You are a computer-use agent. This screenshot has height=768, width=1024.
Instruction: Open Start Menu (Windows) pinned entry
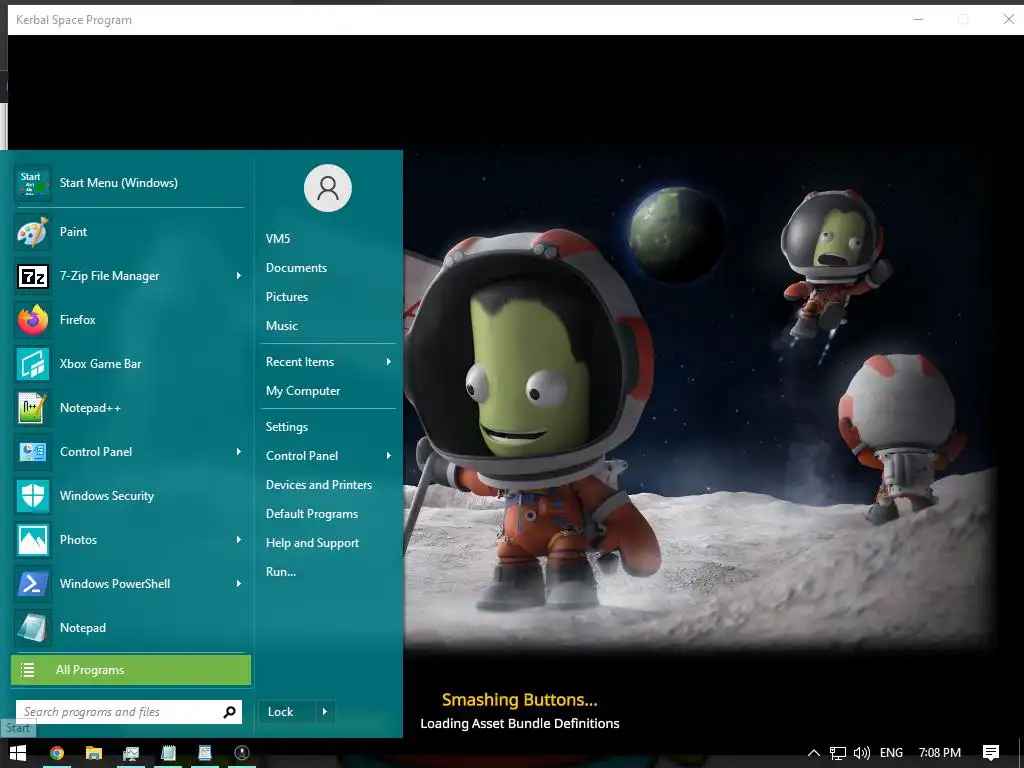click(x=129, y=183)
